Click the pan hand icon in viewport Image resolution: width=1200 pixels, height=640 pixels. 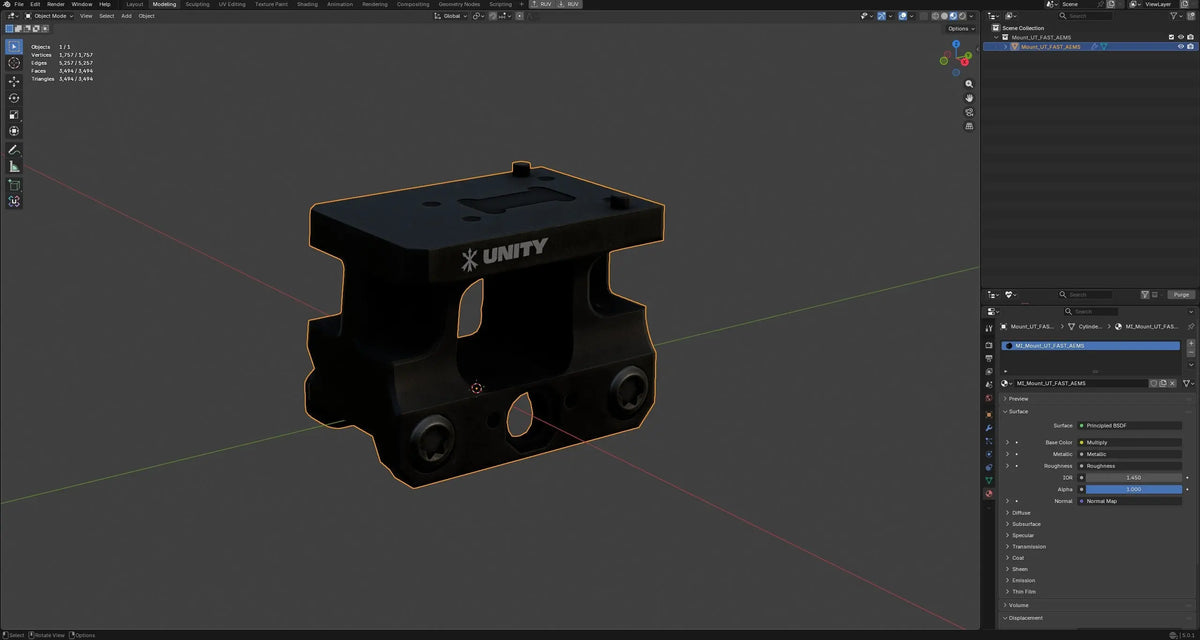click(969, 98)
